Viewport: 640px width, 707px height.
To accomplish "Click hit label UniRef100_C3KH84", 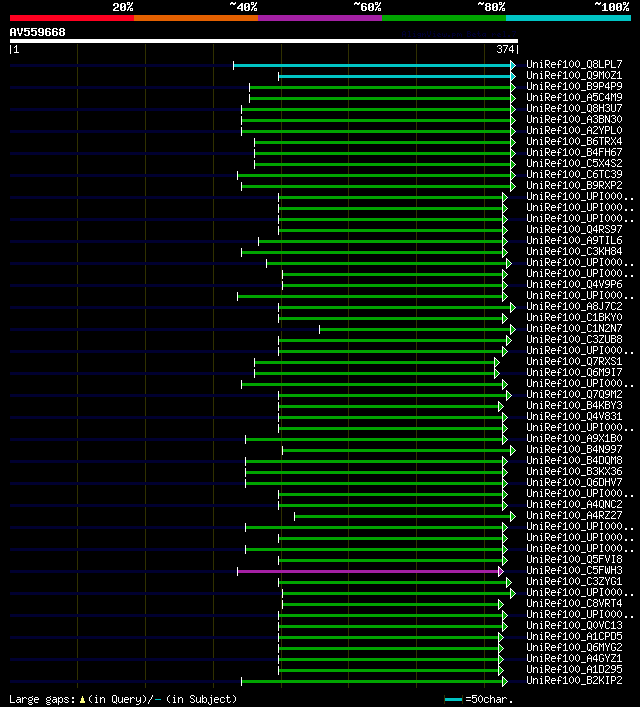I will coord(574,251).
